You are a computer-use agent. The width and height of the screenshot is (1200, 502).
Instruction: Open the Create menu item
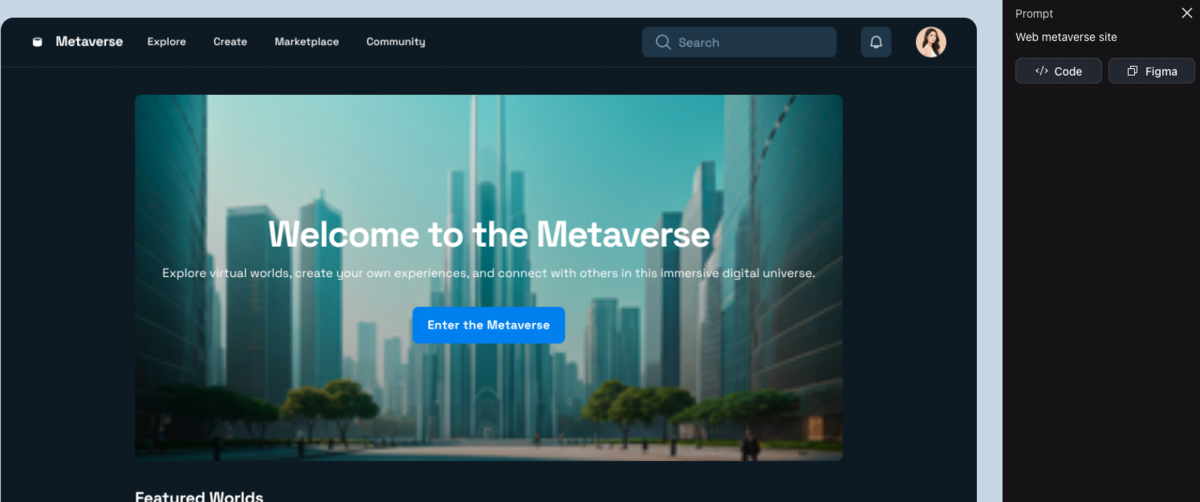pyautogui.click(x=230, y=42)
